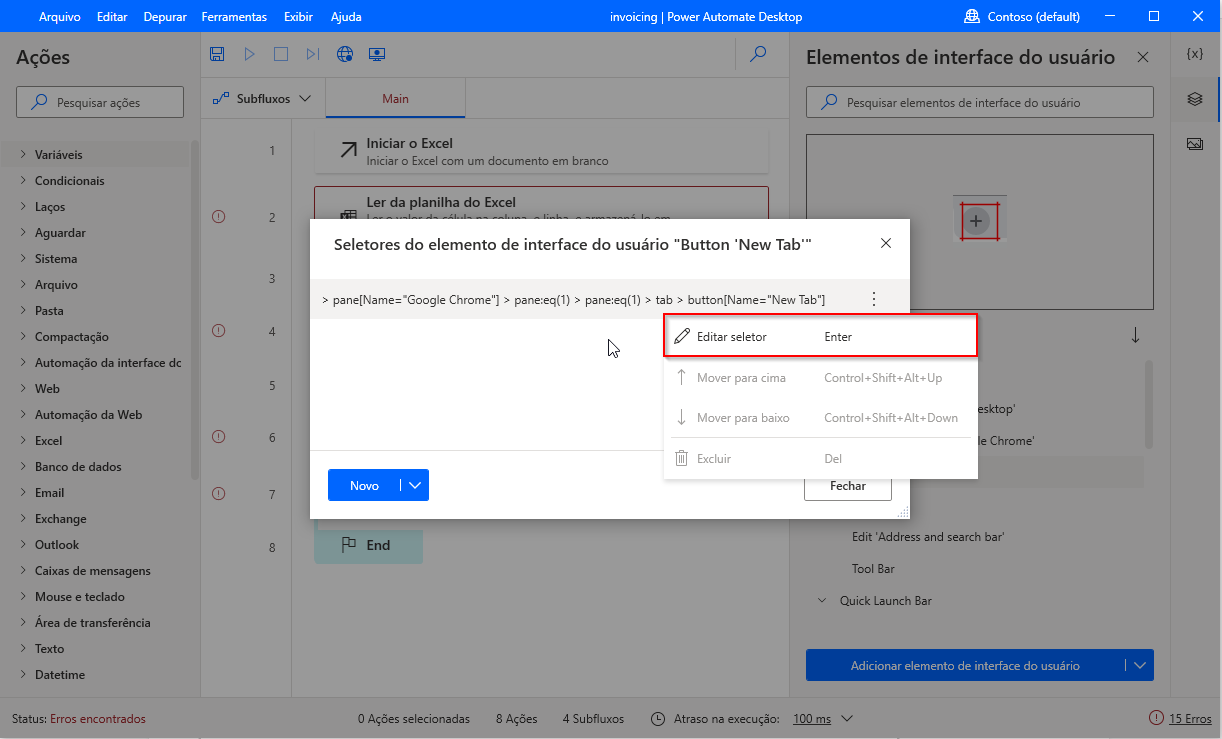Open the 'Adicionar elemento' split-button arrow
1222x739 pixels.
tap(1139, 665)
